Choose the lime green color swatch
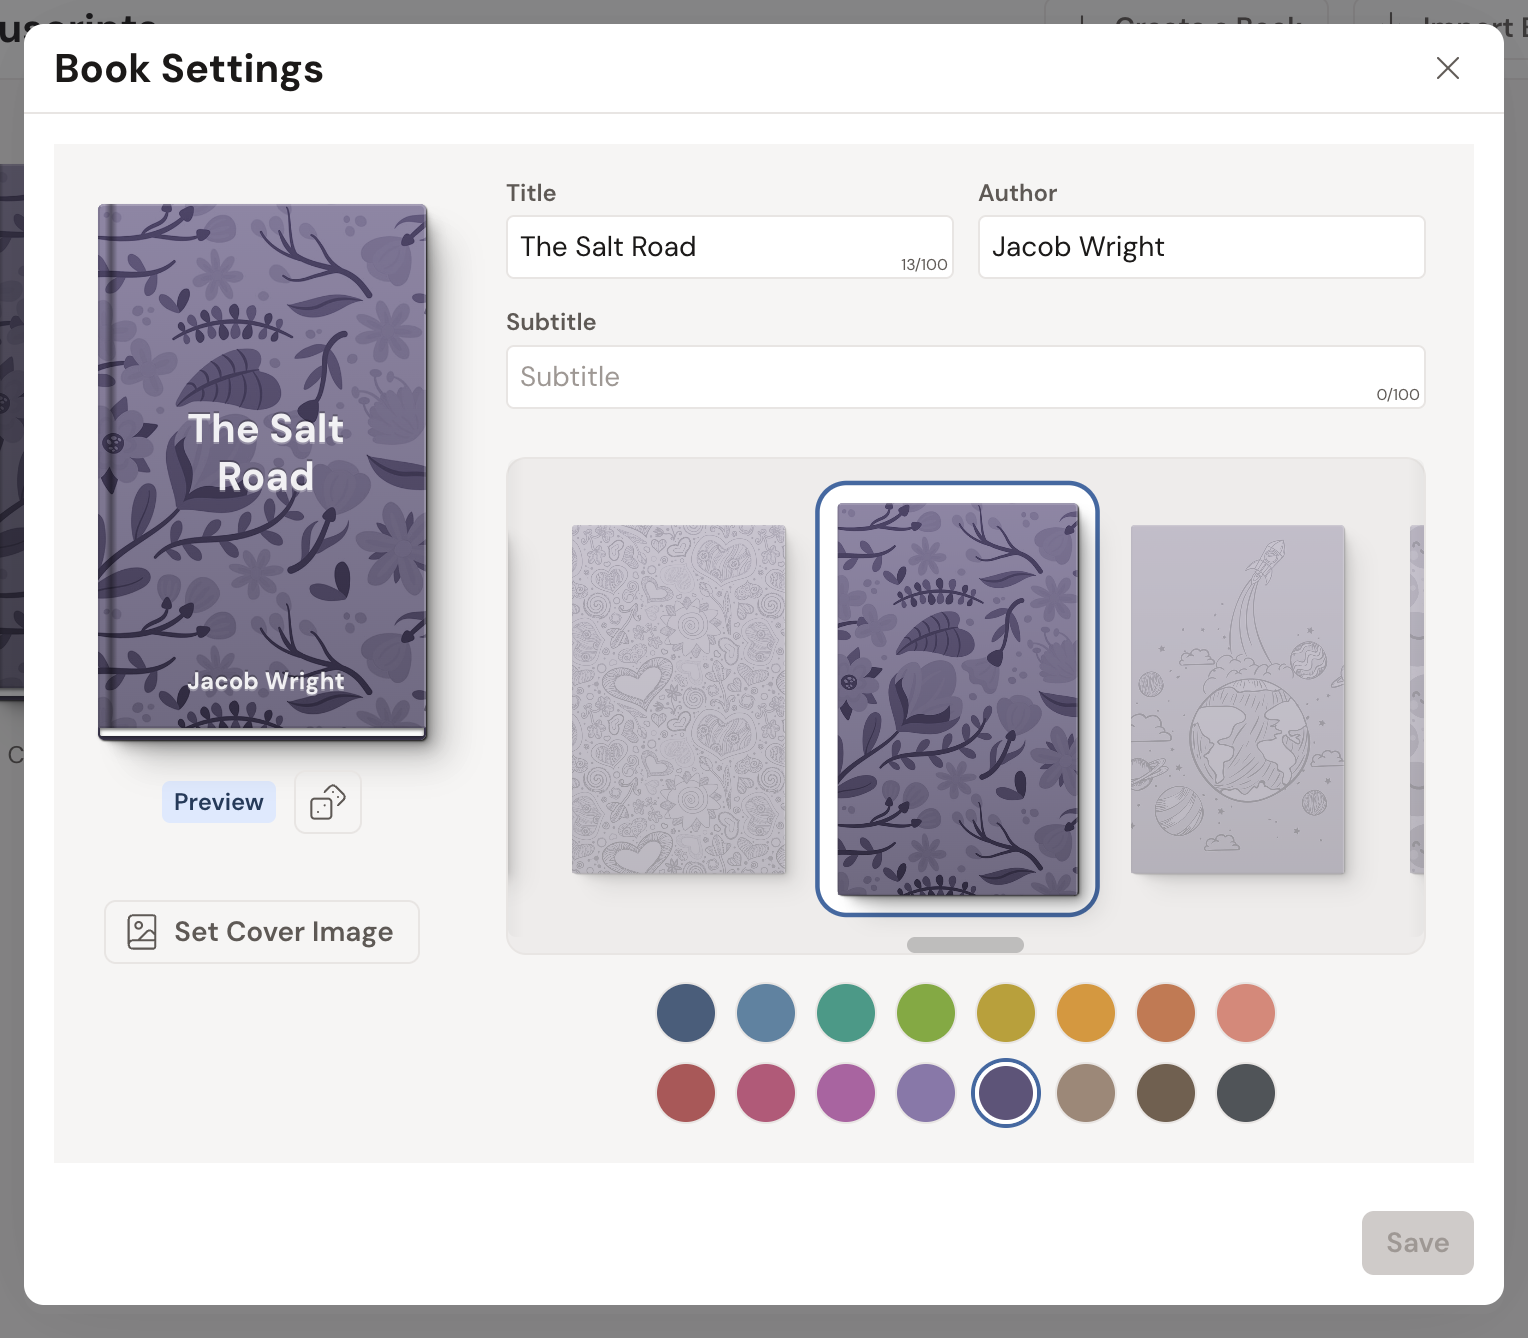The width and height of the screenshot is (1528, 1338). [926, 1013]
